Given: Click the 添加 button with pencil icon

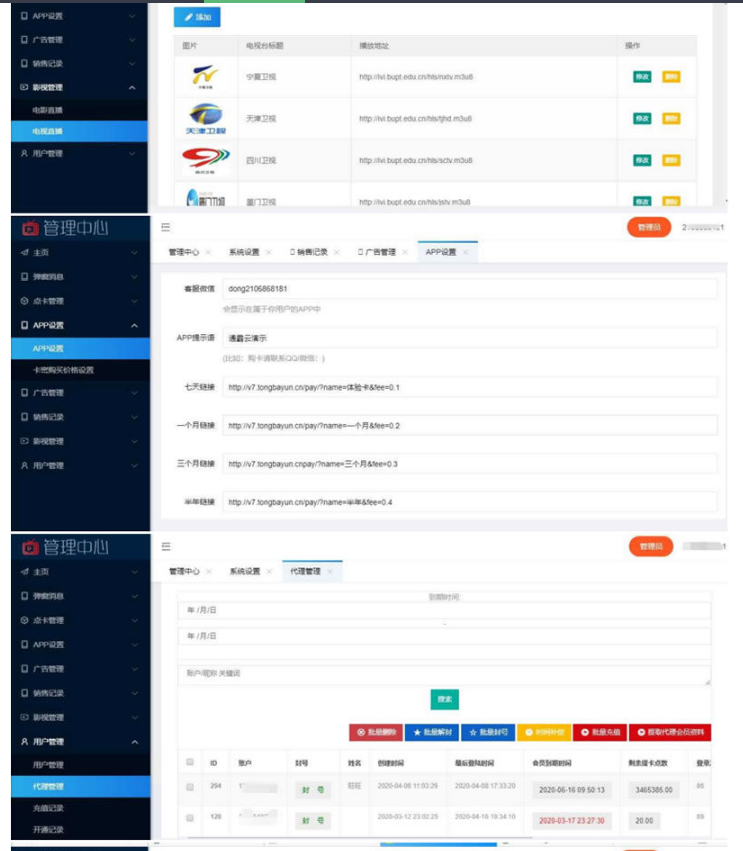Looking at the screenshot, I should 197,17.
